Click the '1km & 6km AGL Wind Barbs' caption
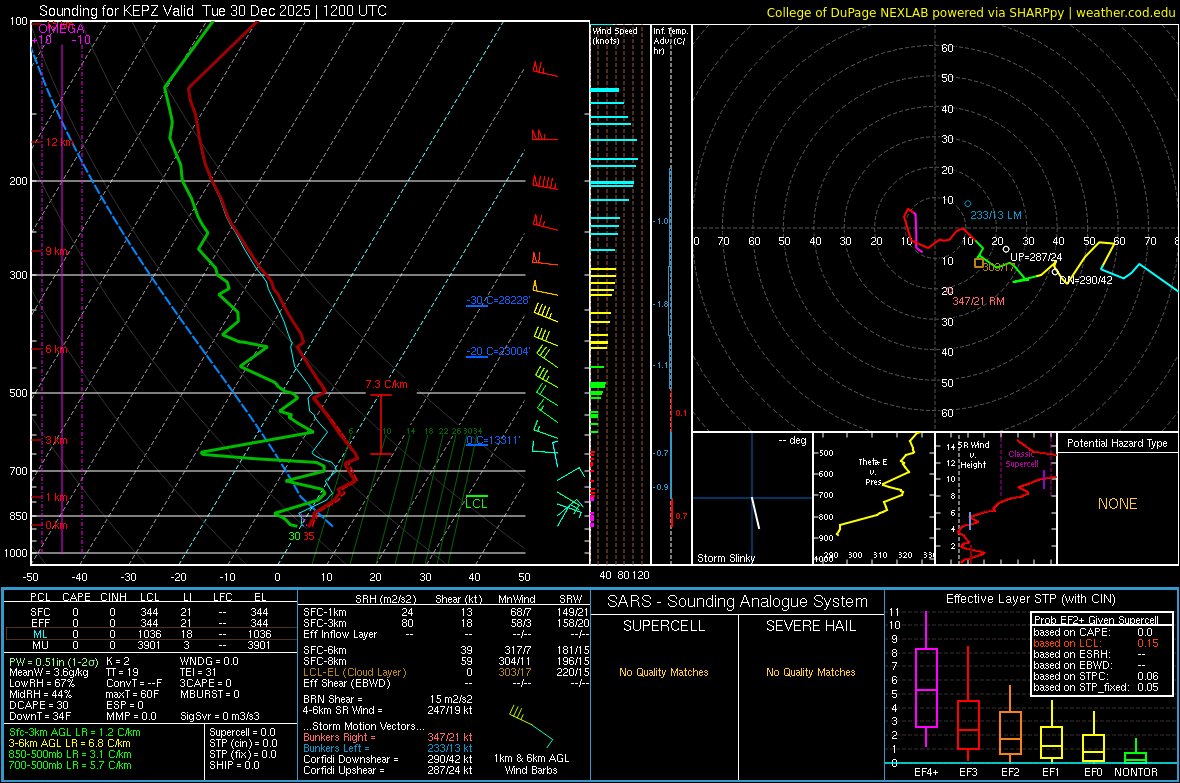The image size is (1180, 783). pos(531,764)
